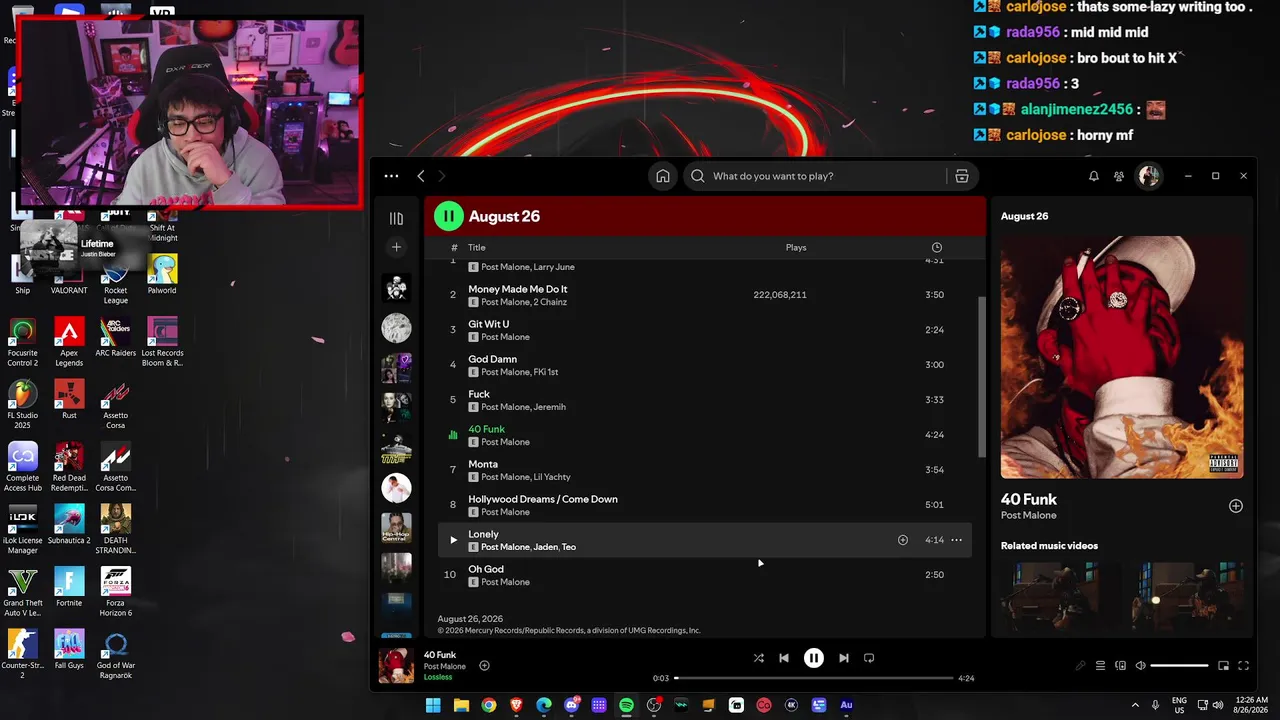Open Spotify Home
1280x720 pixels.
coord(663,176)
